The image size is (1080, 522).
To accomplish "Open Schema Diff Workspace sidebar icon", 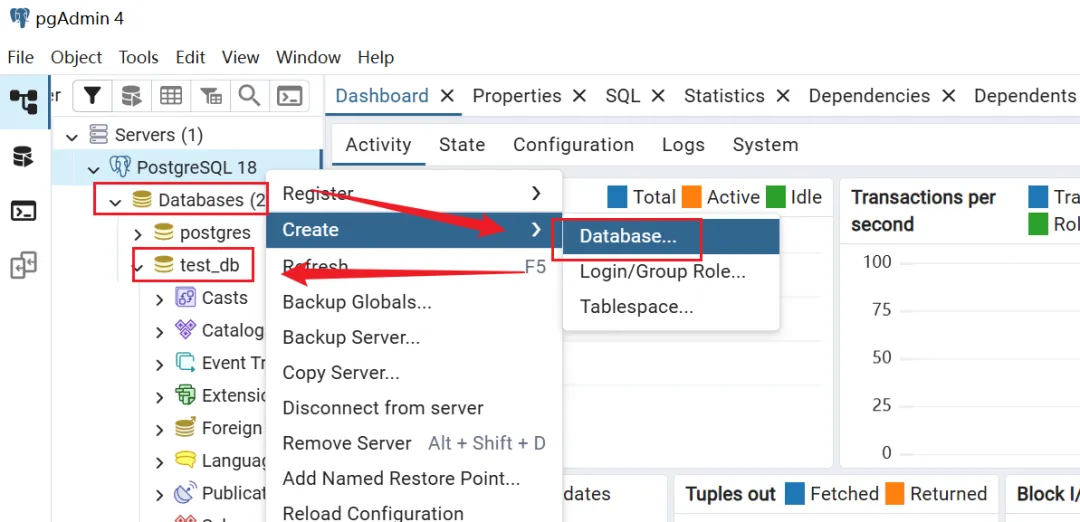I will tap(23, 266).
